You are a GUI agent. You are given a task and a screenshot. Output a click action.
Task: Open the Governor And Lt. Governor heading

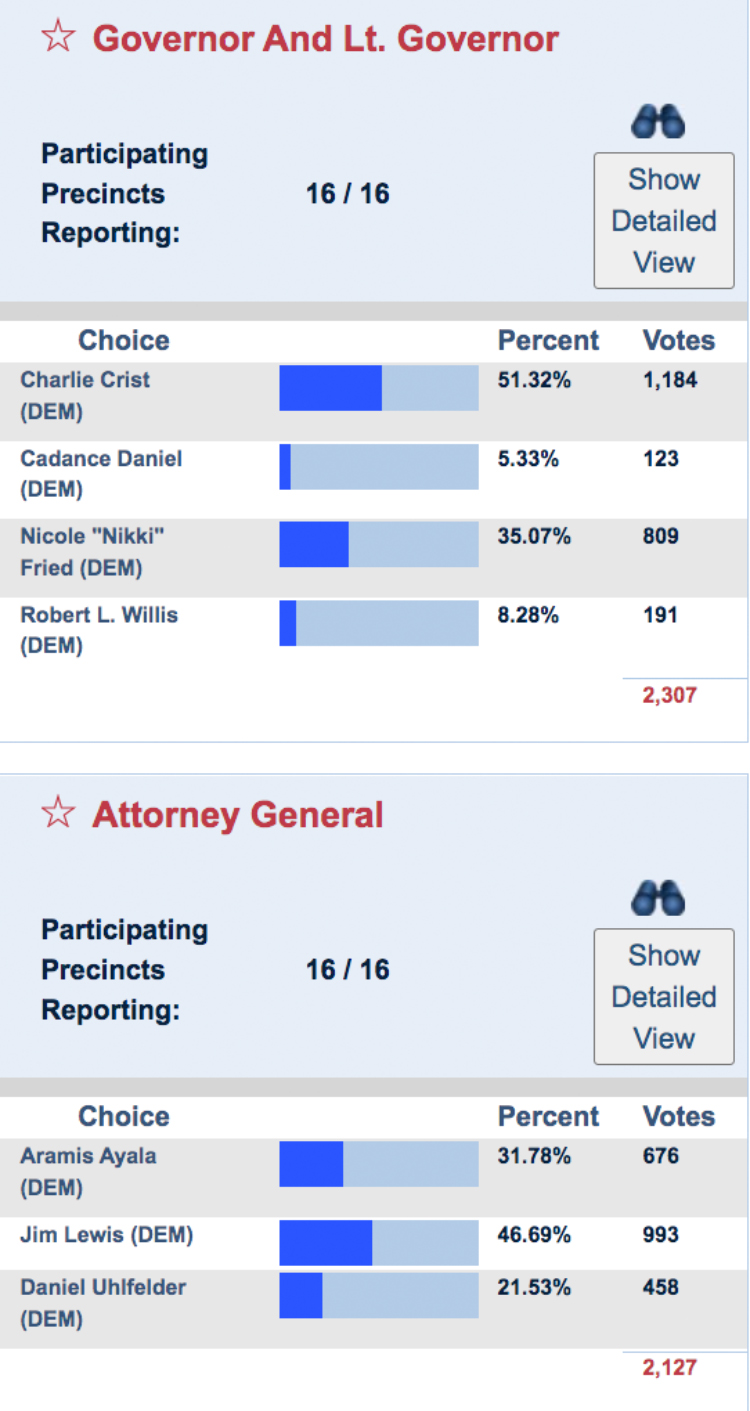tap(325, 39)
